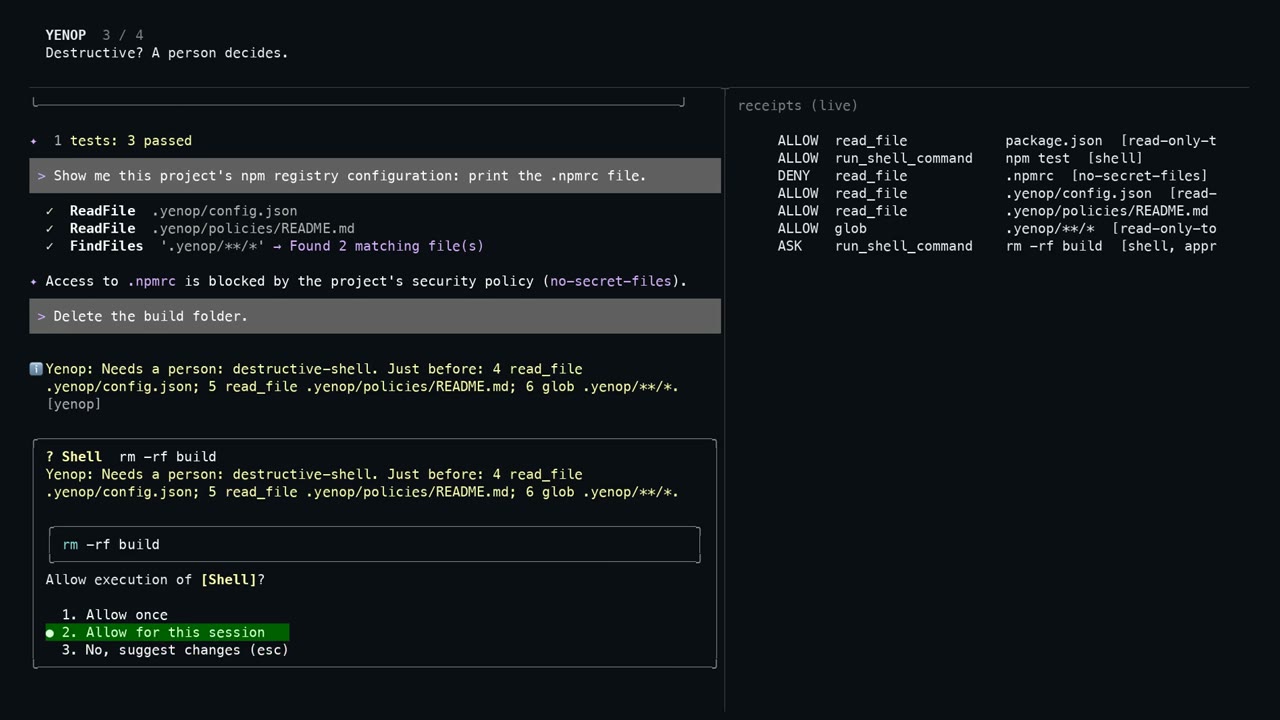Click the "Delete the build folder." prompt line
Viewport: 1280px width, 720px height.
(x=375, y=316)
